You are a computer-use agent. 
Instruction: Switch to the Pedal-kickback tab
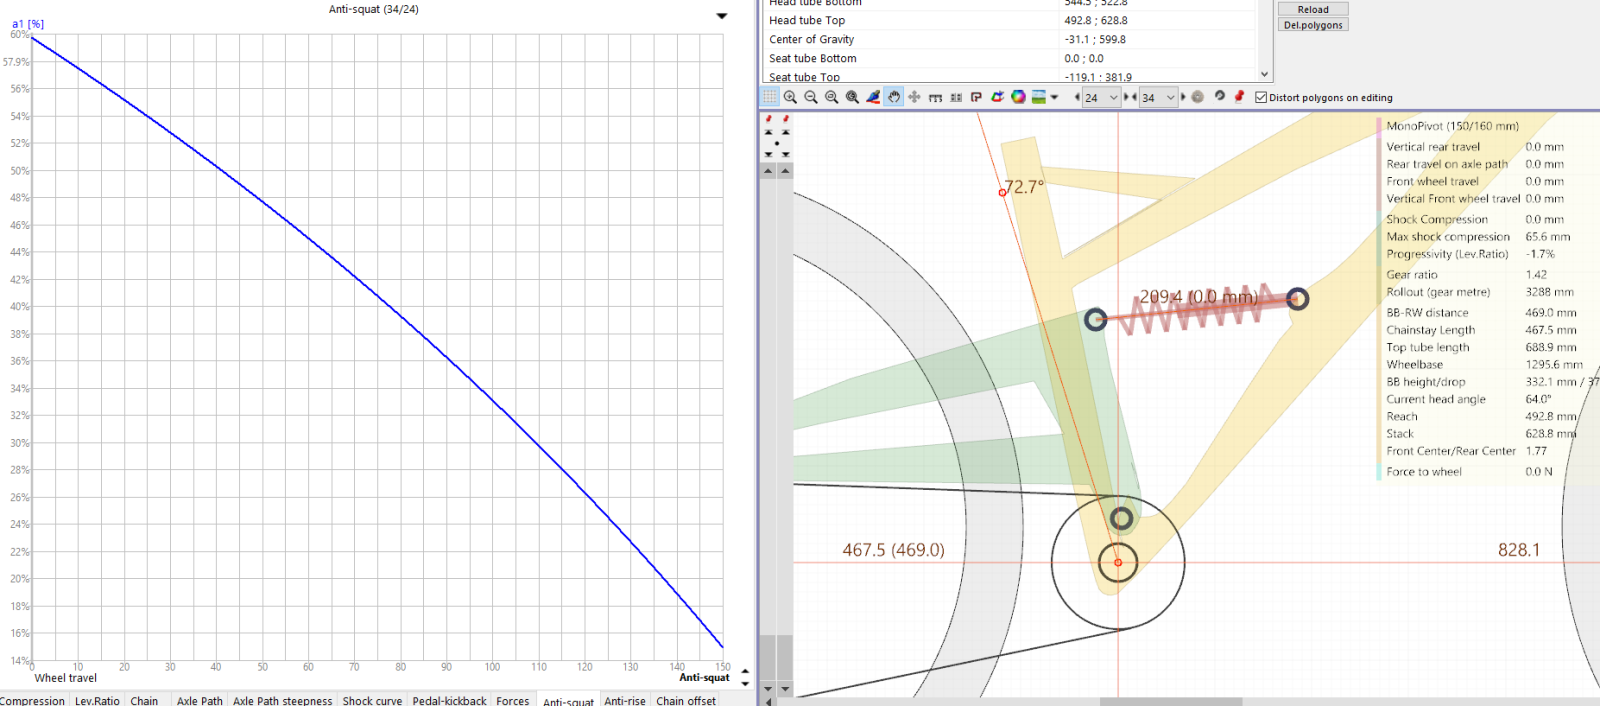(449, 700)
